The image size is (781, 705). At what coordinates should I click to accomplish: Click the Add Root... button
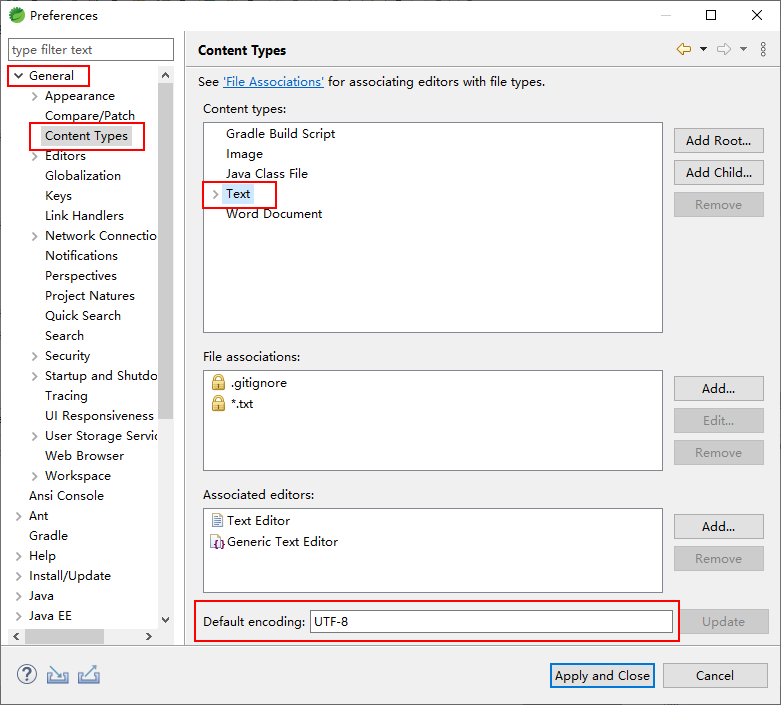pos(719,141)
